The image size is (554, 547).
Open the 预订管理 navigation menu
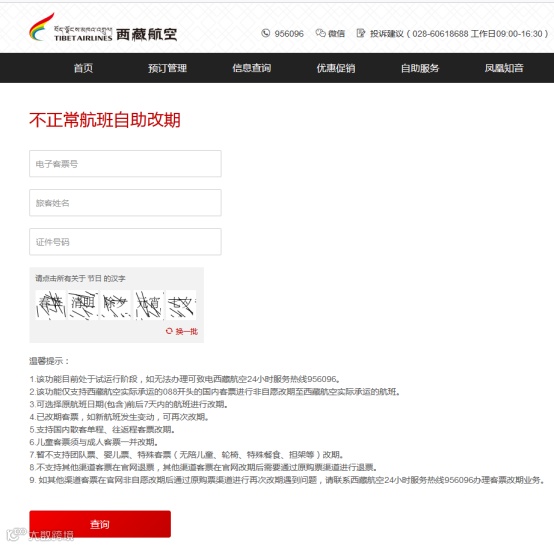[167, 68]
